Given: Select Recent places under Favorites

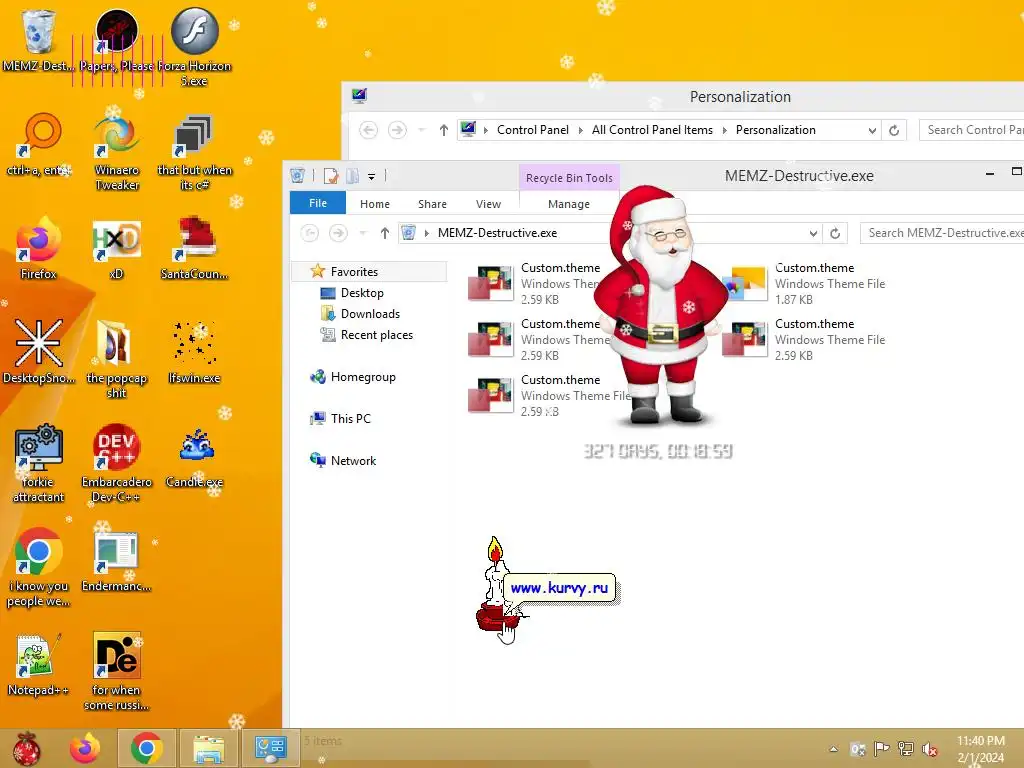Looking at the screenshot, I should tap(376, 335).
